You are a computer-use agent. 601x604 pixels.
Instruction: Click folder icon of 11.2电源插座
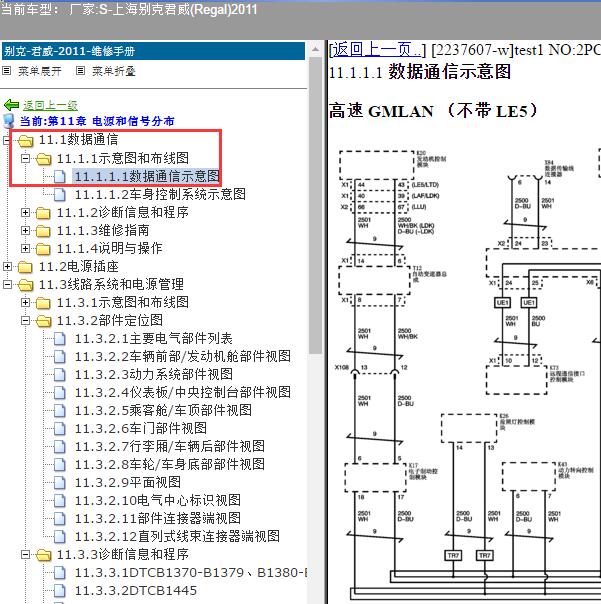click(25, 267)
